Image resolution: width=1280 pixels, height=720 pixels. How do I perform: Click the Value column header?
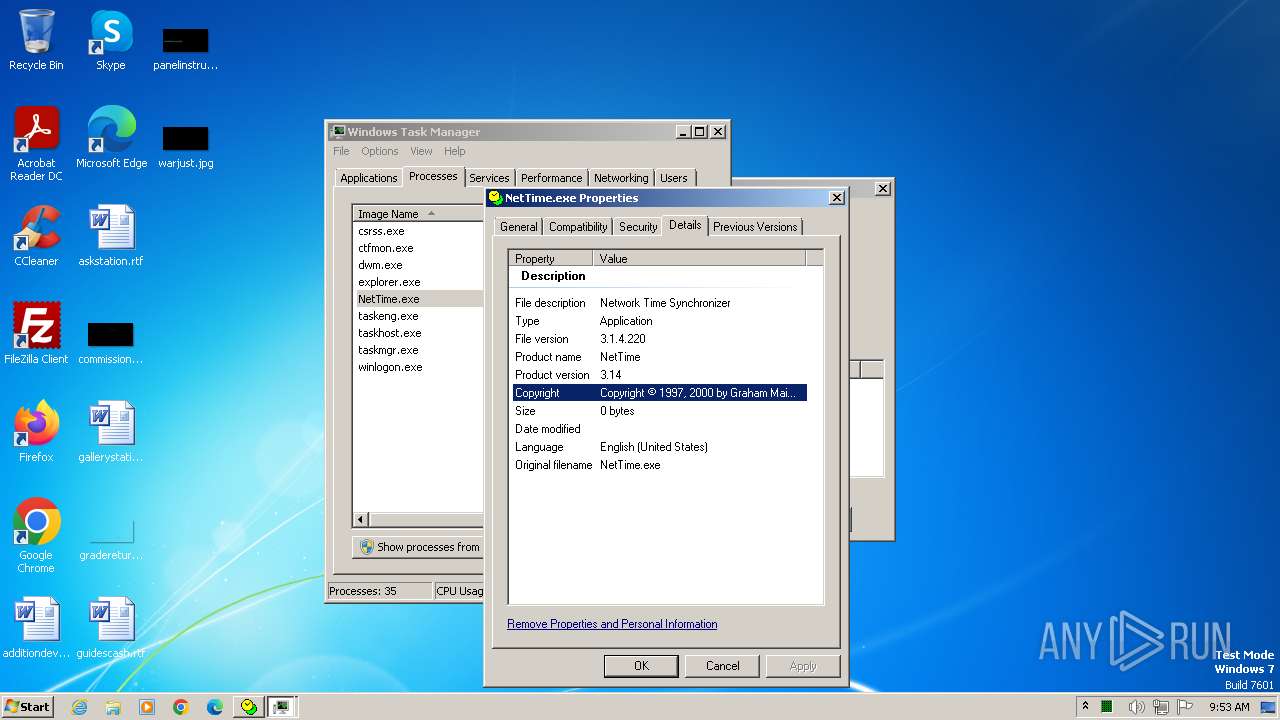point(699,258)
